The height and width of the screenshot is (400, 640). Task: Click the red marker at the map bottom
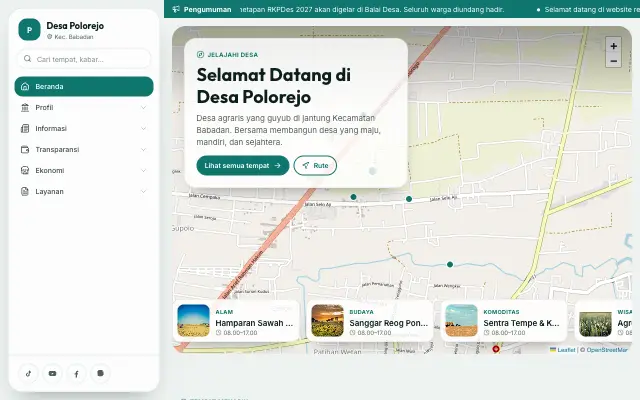tap(496, 349)
